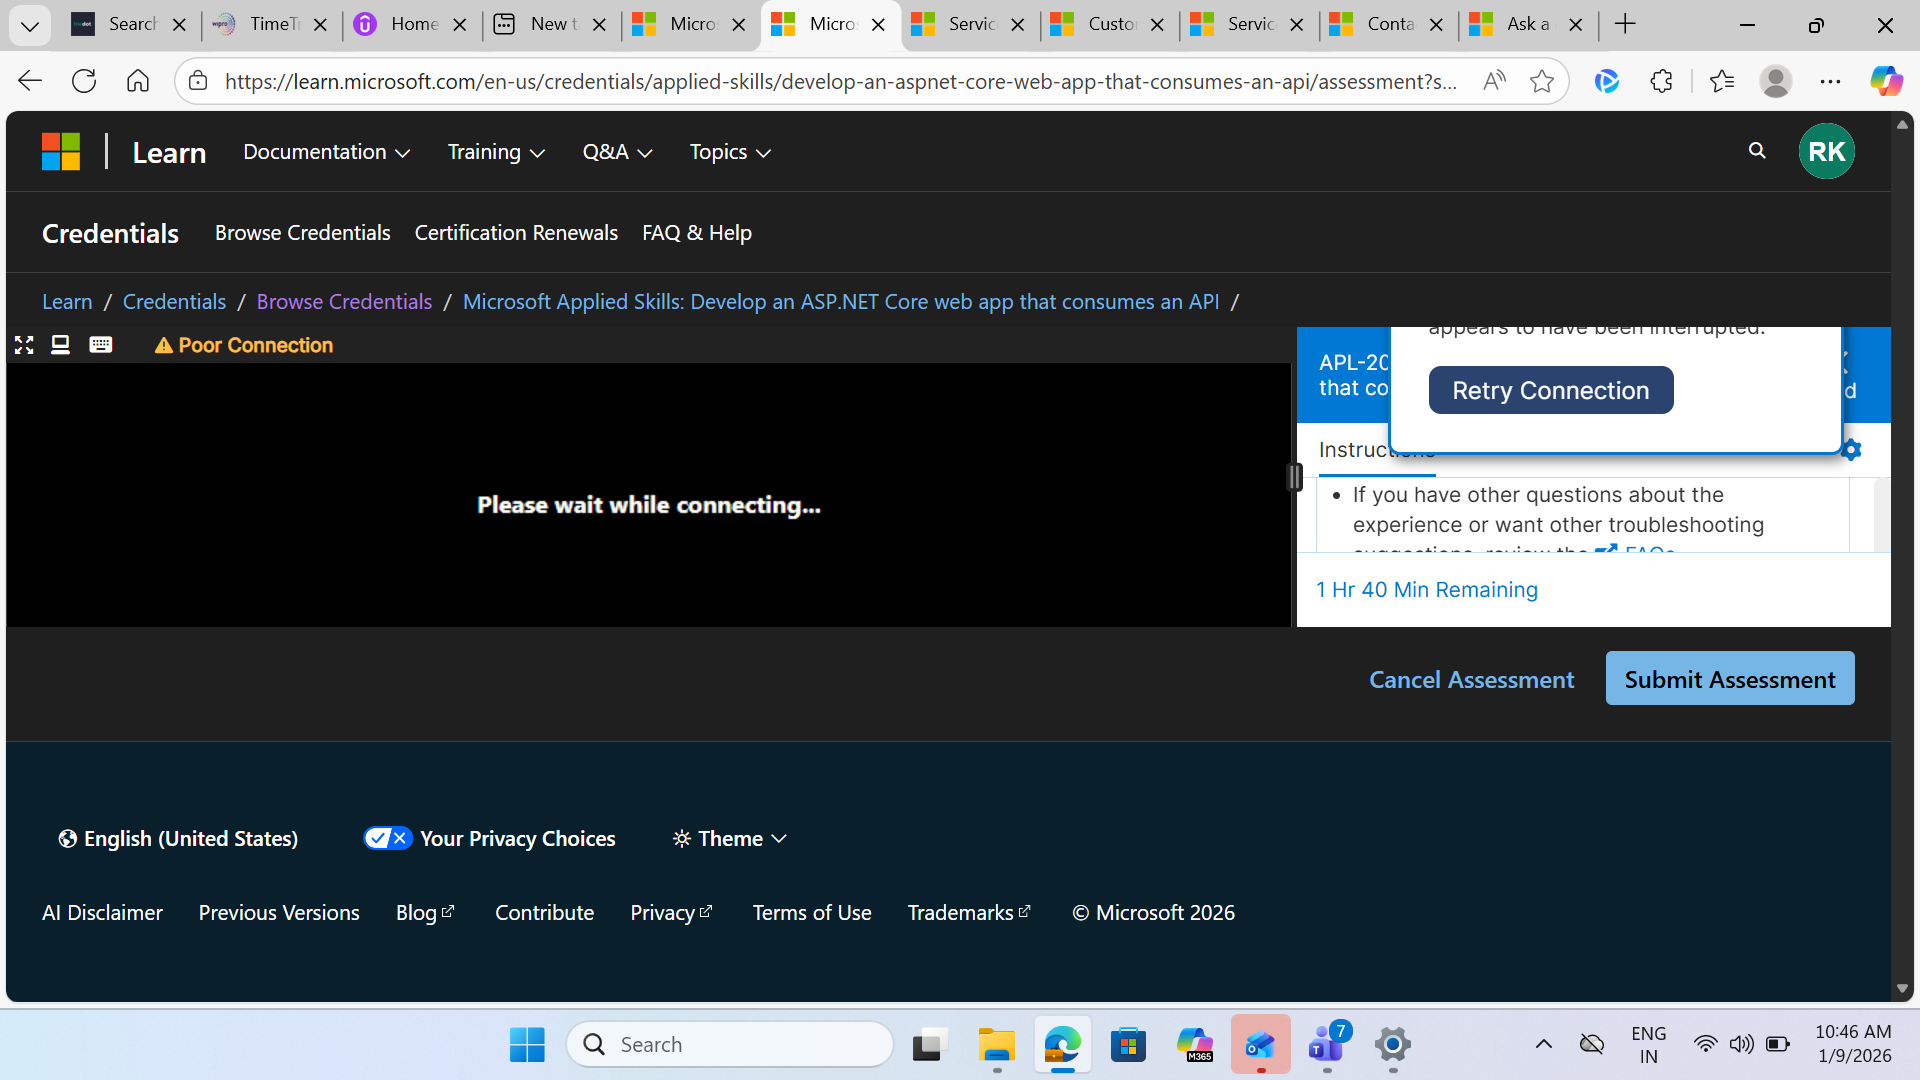The width and height of the screenshot is (1920, 1080).
Task: Launch Outlook from the taskbar
Action: (1260, 1044)
